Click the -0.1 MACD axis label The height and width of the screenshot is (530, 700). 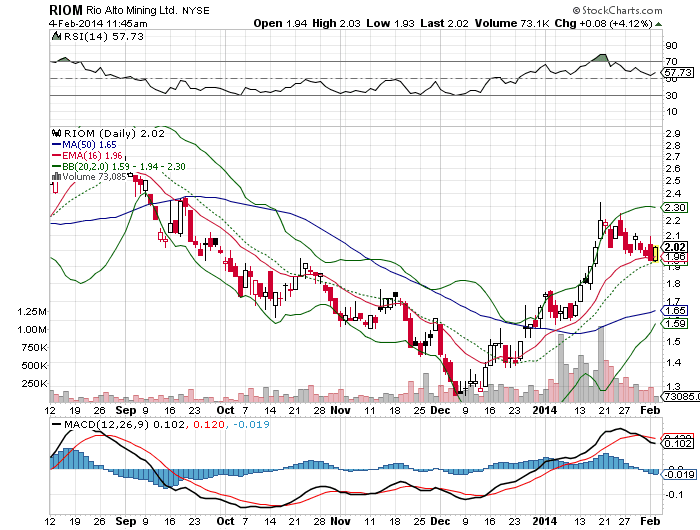click(675, 494)
